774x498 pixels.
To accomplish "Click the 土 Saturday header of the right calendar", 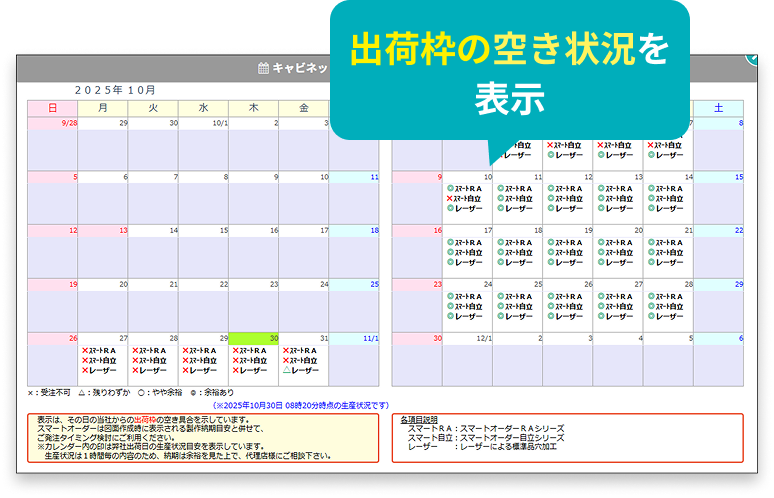I will pyautogui.click(x=719, y=108).
